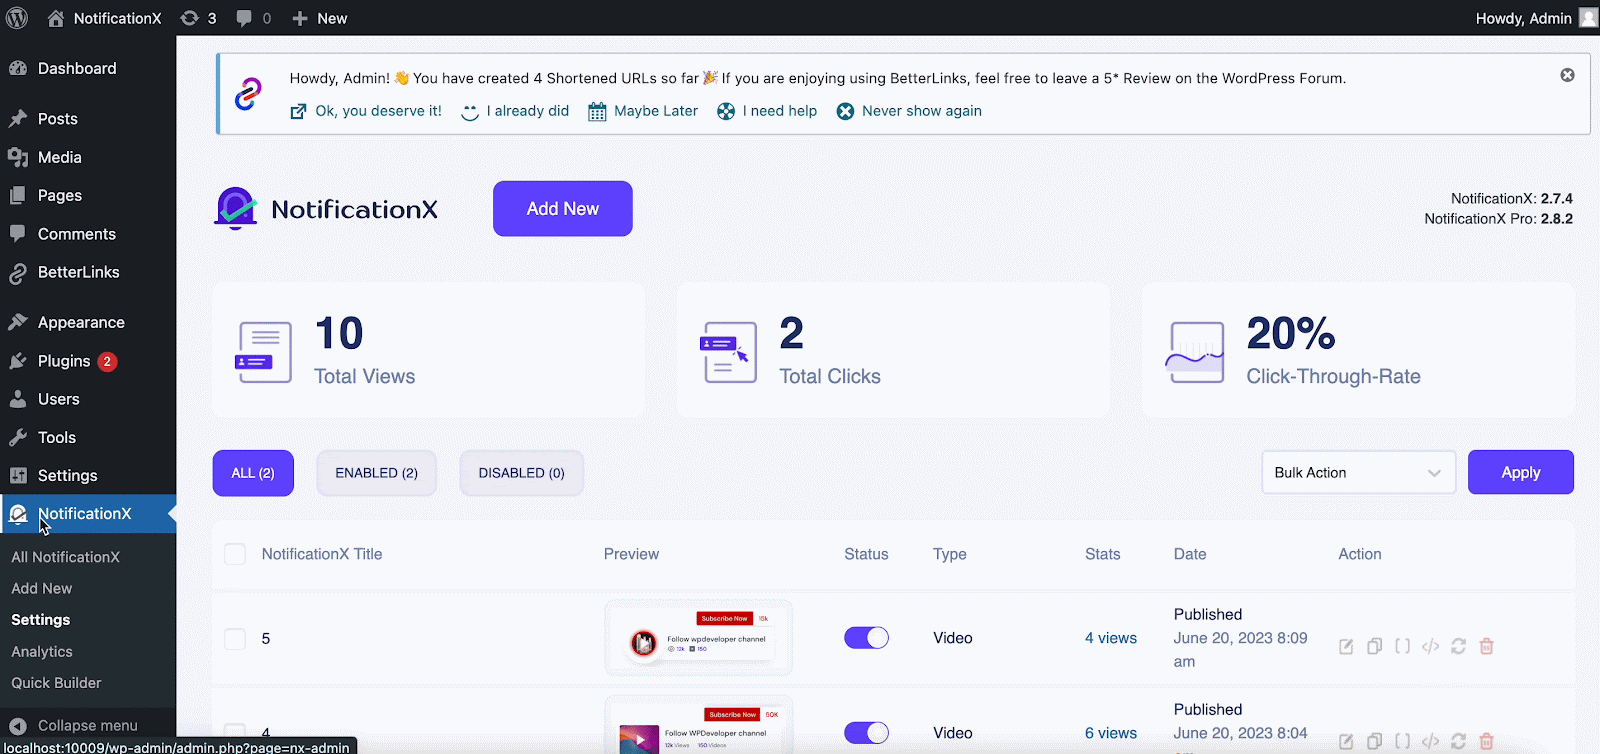Open the New content menu in admin bar

click(319, 18)
